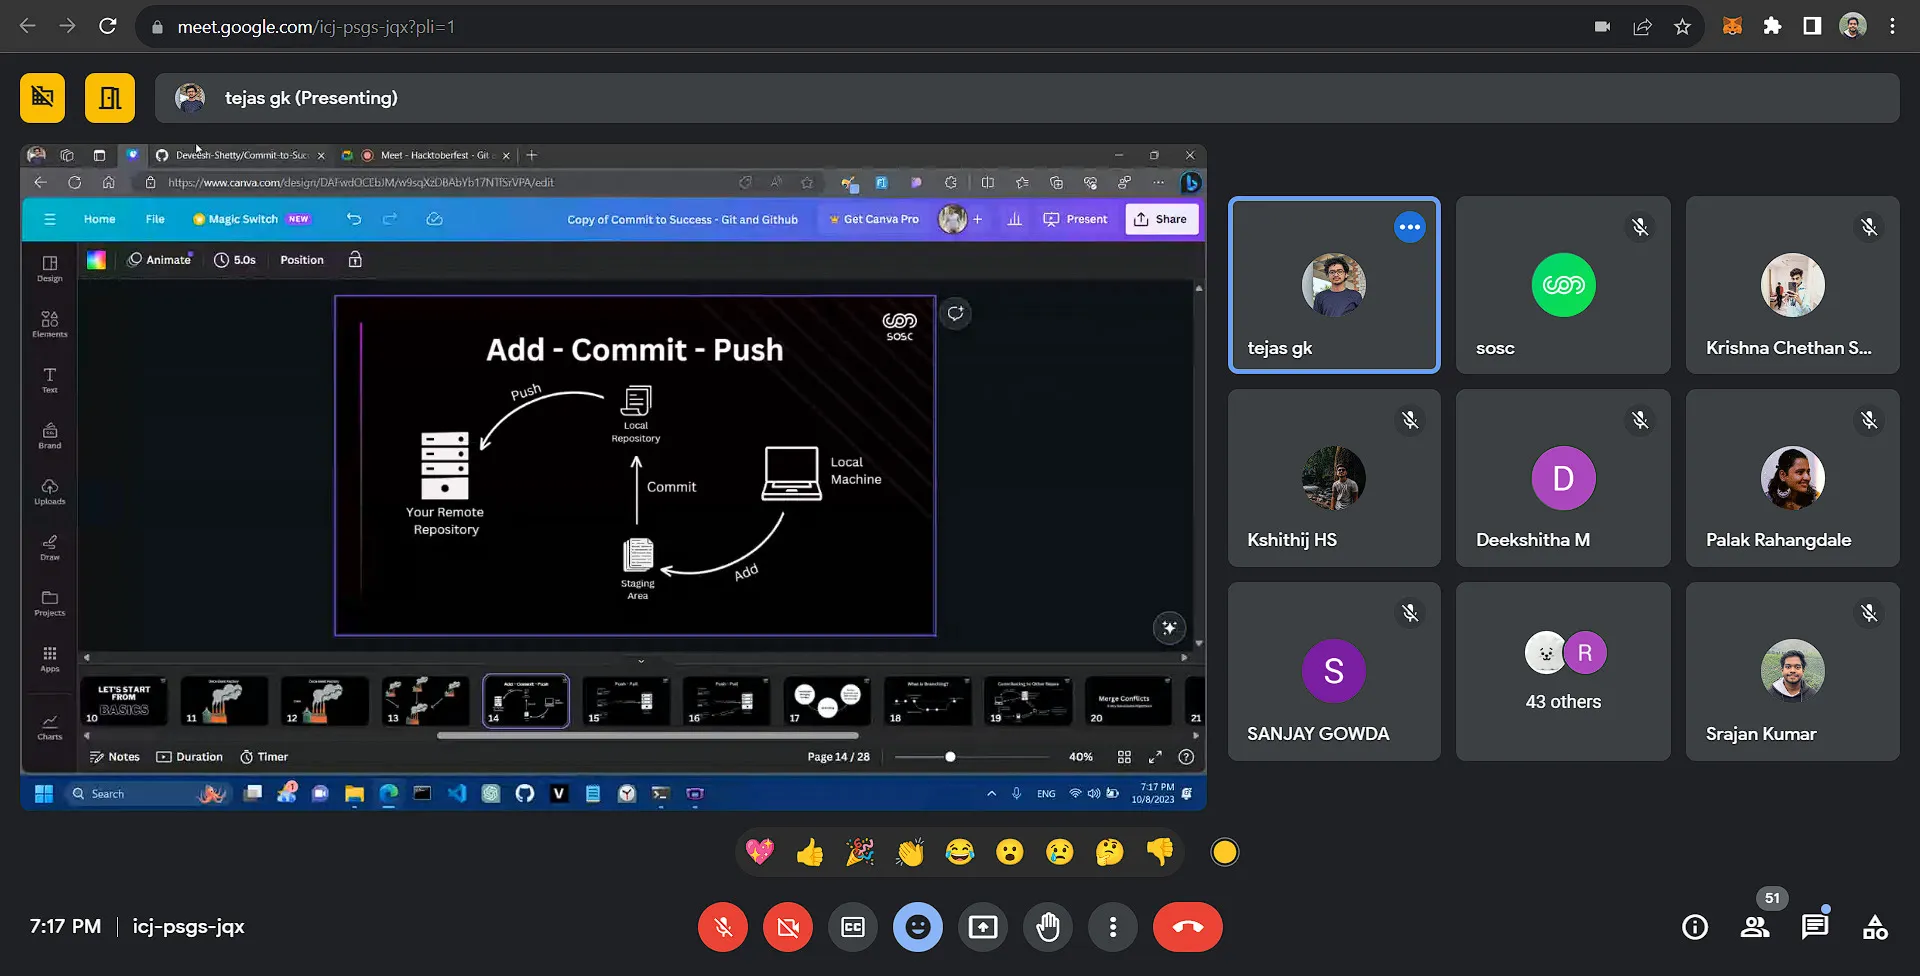This screenshot has height=976, width=1920.
Task: Show the participants list of 51 people
Action: tap(1755, 927)
